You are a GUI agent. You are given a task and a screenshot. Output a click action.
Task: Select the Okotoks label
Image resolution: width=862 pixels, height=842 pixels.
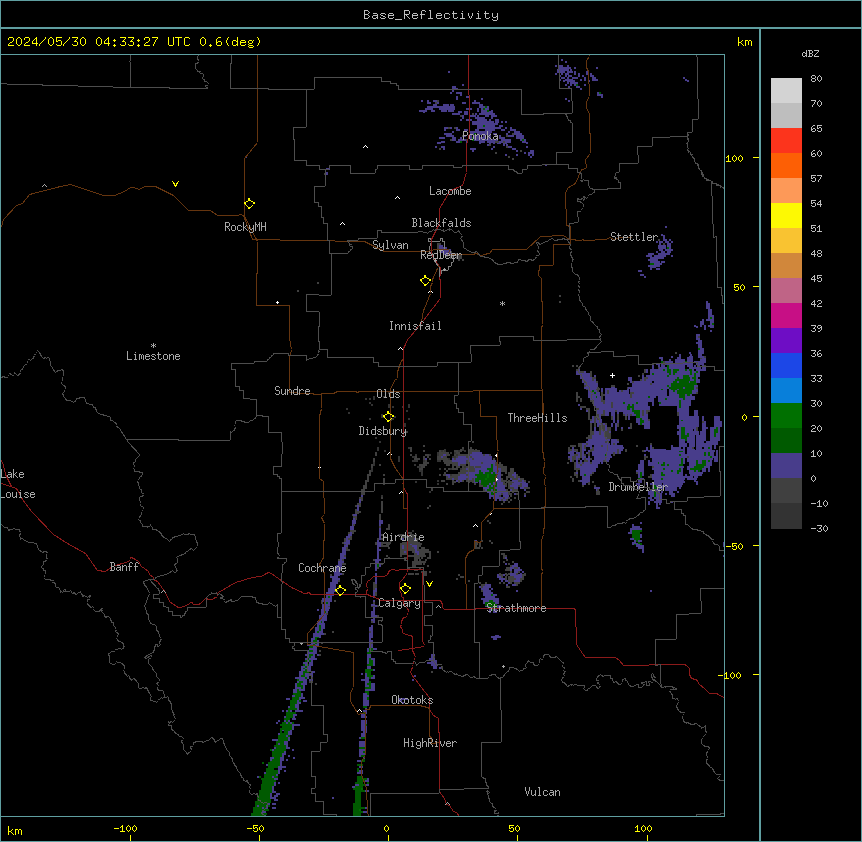[x=412, y=700]
